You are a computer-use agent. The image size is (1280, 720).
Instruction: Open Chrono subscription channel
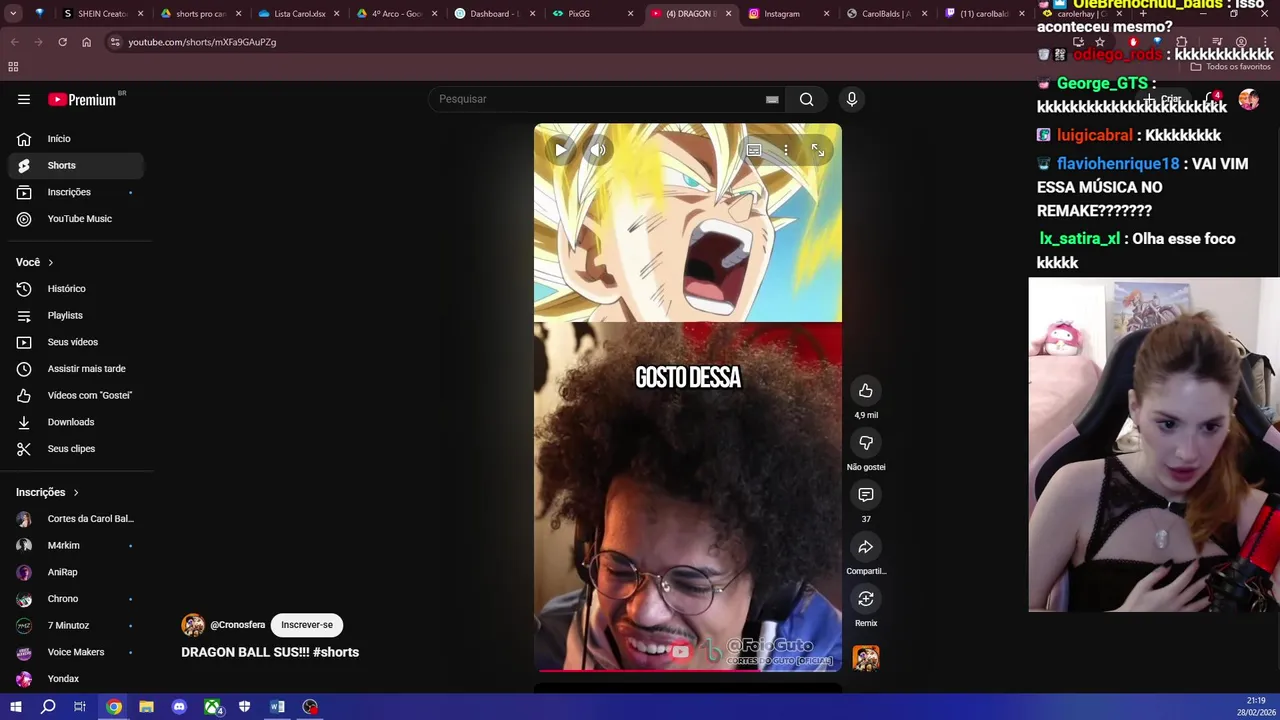coord(76,599)
